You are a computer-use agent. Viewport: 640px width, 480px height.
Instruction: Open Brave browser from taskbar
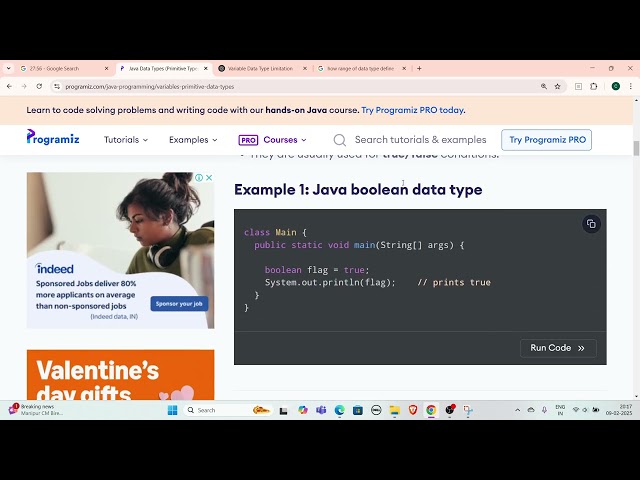413,410
